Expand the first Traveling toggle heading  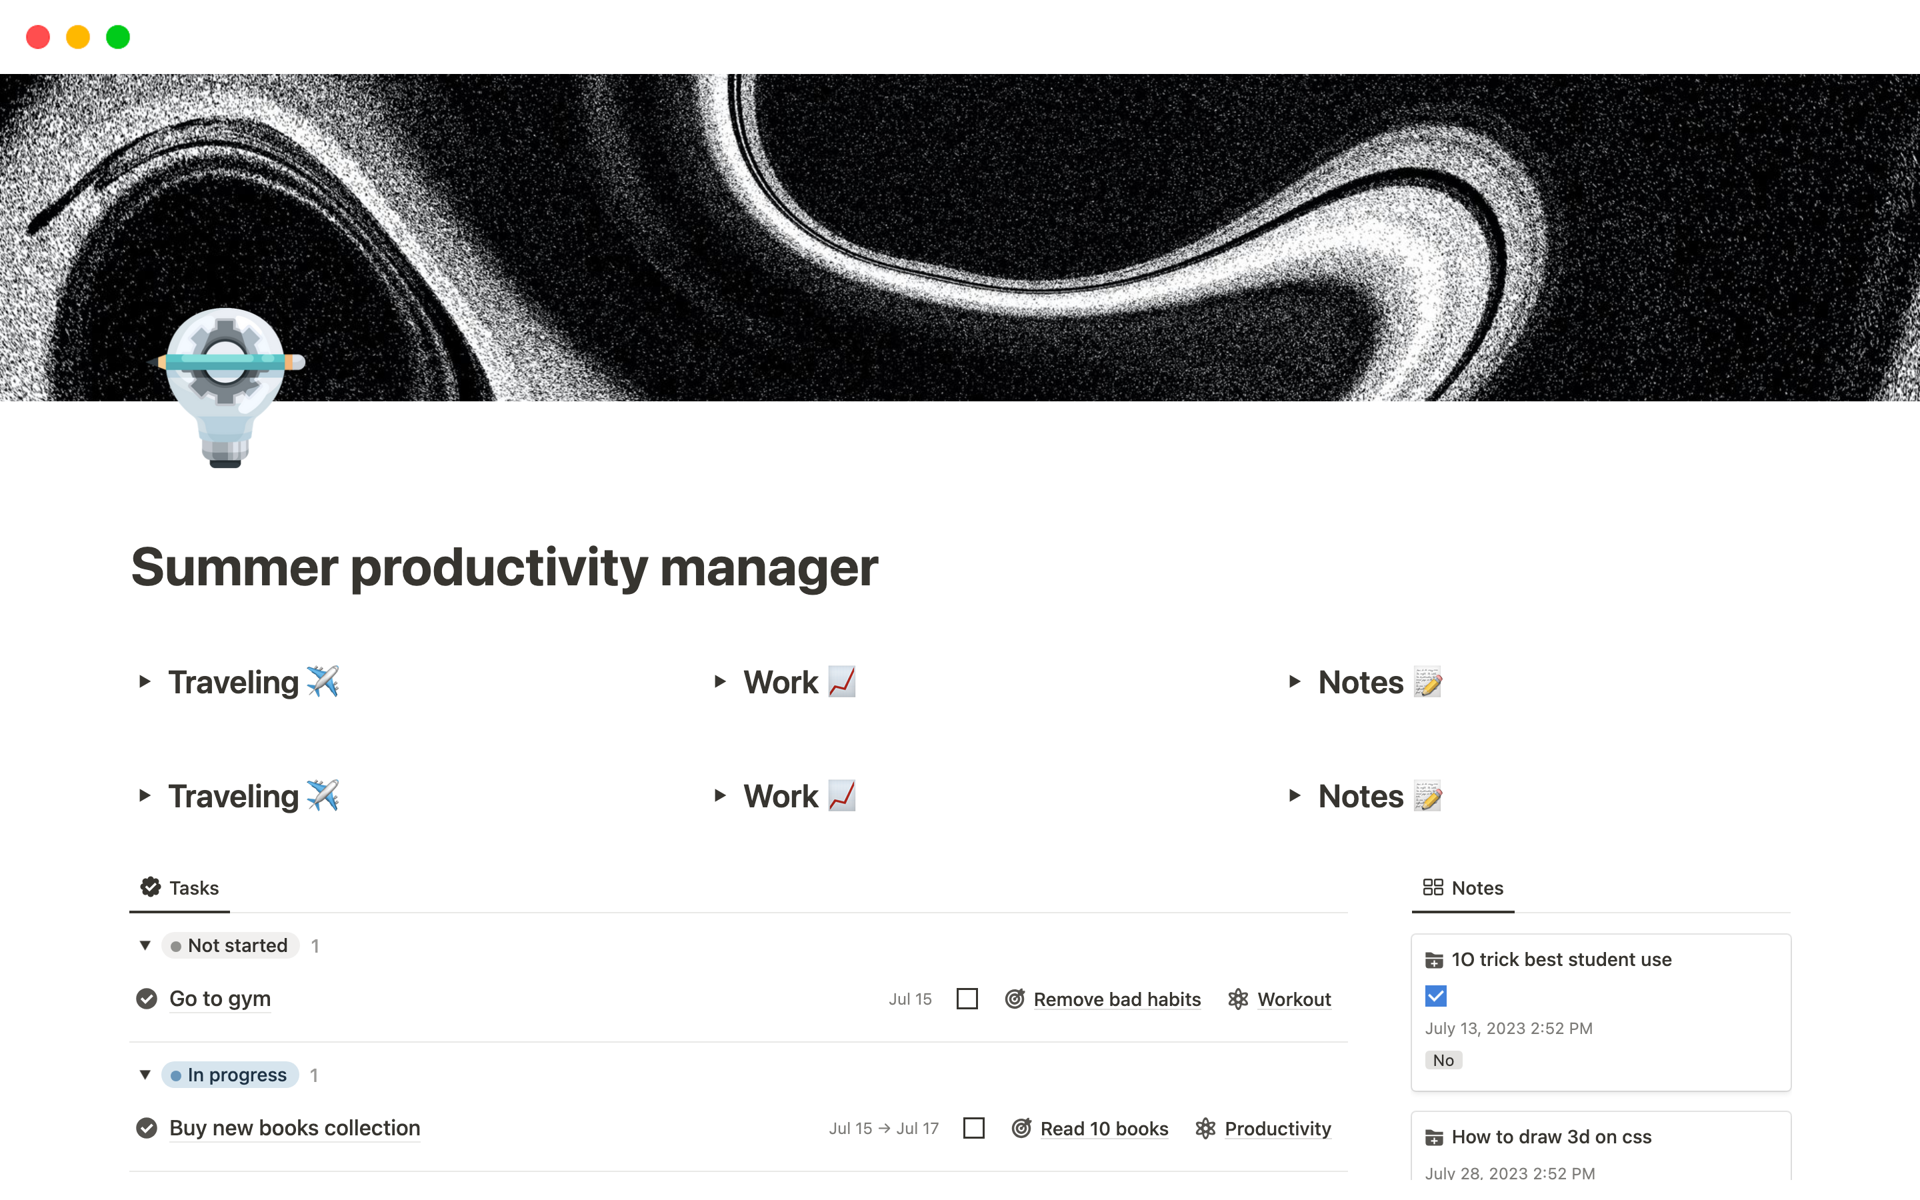[x=145, y=682]
